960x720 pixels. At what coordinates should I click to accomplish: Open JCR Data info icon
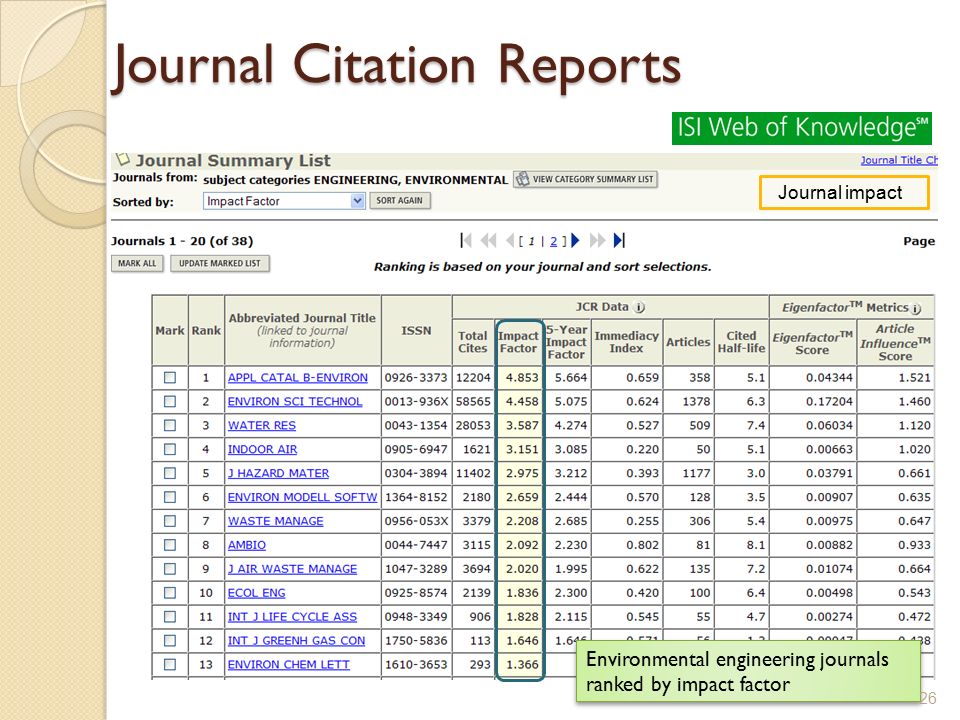(639, 307)
